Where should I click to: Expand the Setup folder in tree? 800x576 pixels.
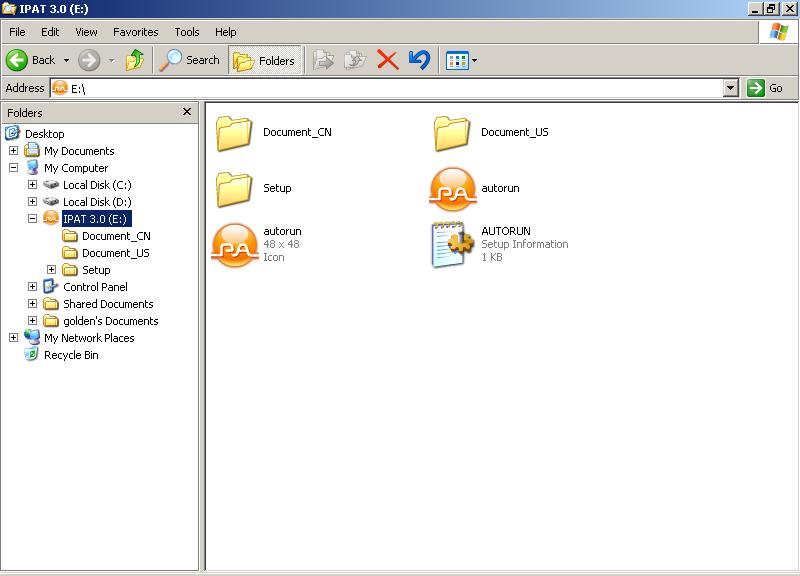coord(51,270)
